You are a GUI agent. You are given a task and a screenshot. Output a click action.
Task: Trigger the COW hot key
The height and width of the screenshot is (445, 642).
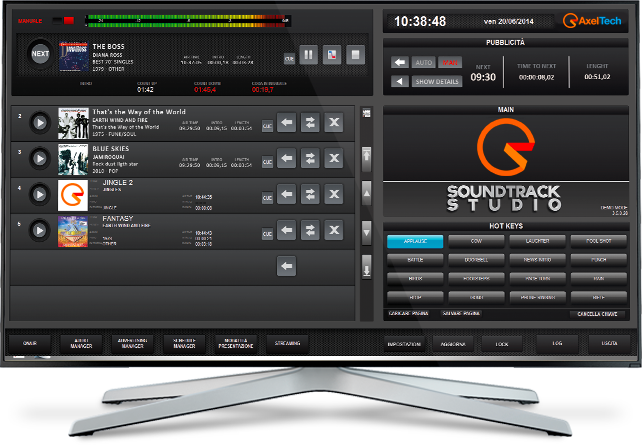(x=476, y=241)
